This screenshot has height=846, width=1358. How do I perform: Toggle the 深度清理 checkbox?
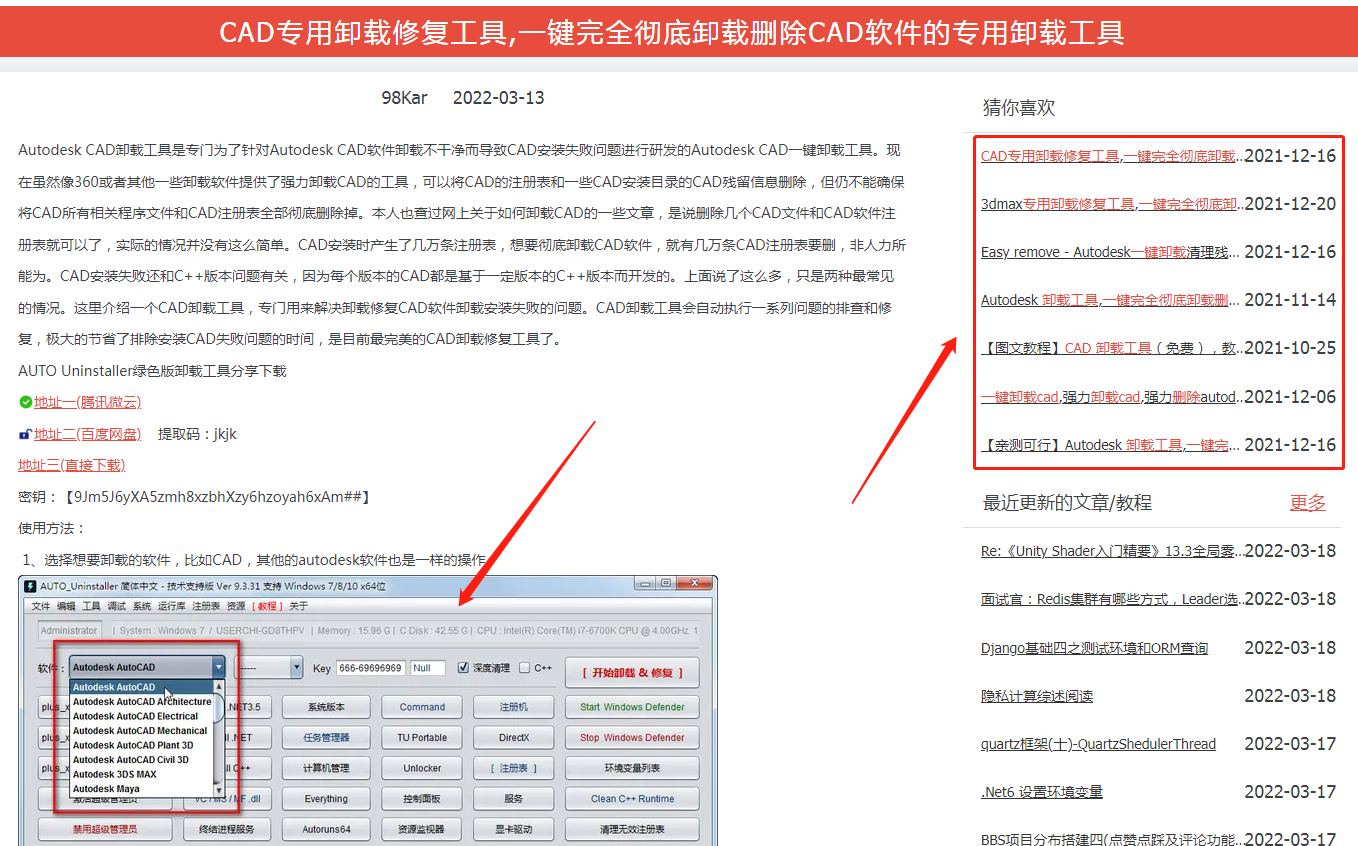[462, 667]
